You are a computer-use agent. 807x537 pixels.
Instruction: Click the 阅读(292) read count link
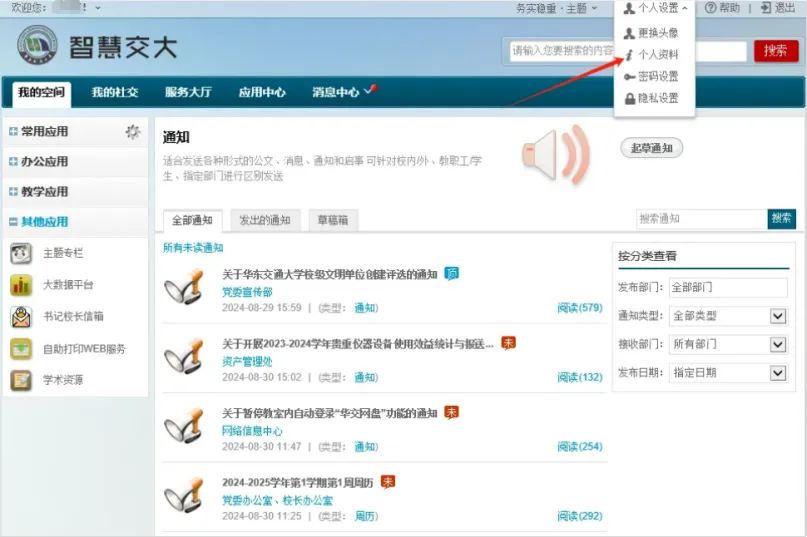[x=580, y=516]
